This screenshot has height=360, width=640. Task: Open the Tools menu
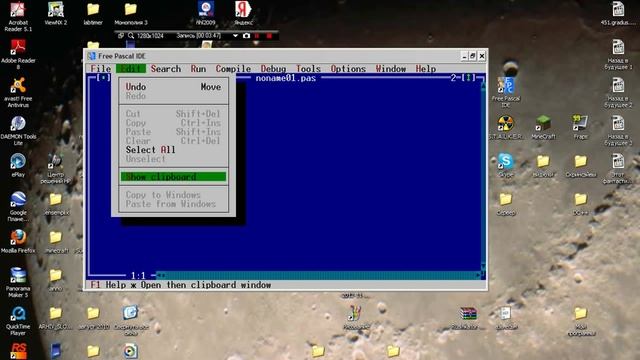tap(308, 69)
